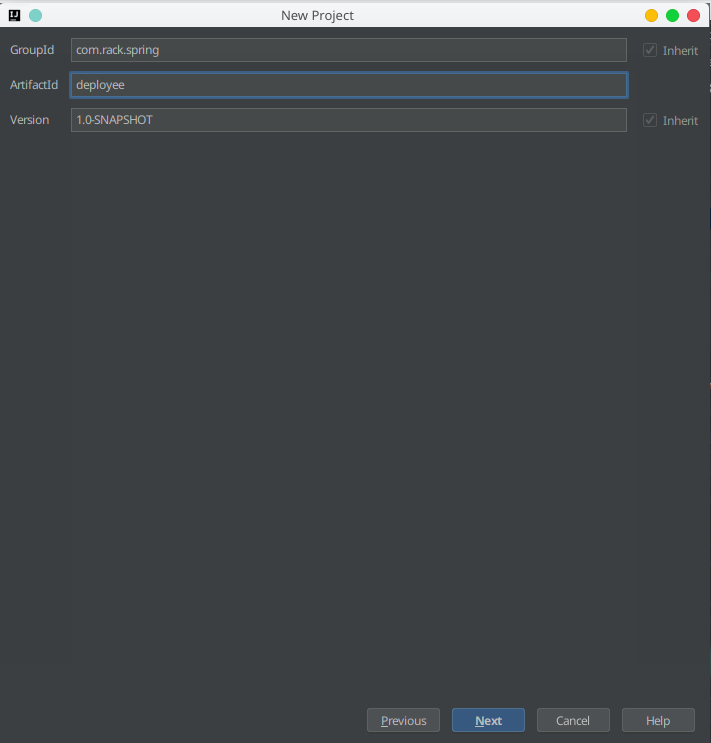This screenshot has width=711, height=743.
Task: Click the Version label
Action: coord(29,120)
